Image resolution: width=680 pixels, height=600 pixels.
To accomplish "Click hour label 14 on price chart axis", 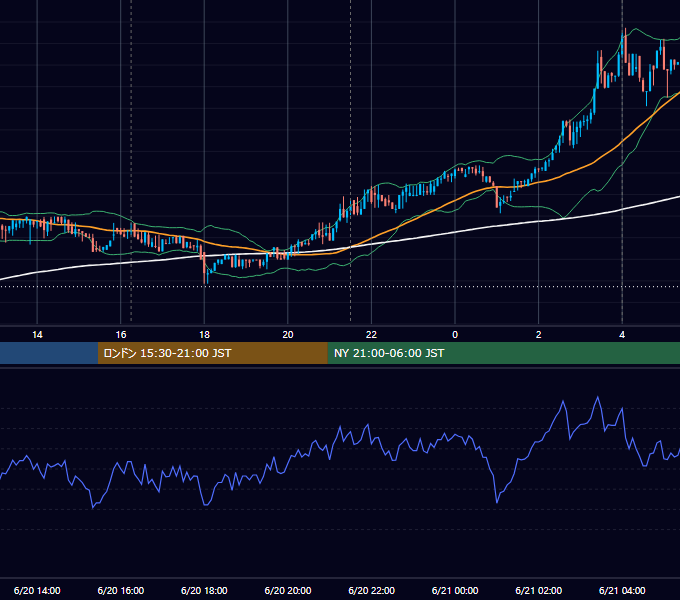I will click(x=37, y=335).
